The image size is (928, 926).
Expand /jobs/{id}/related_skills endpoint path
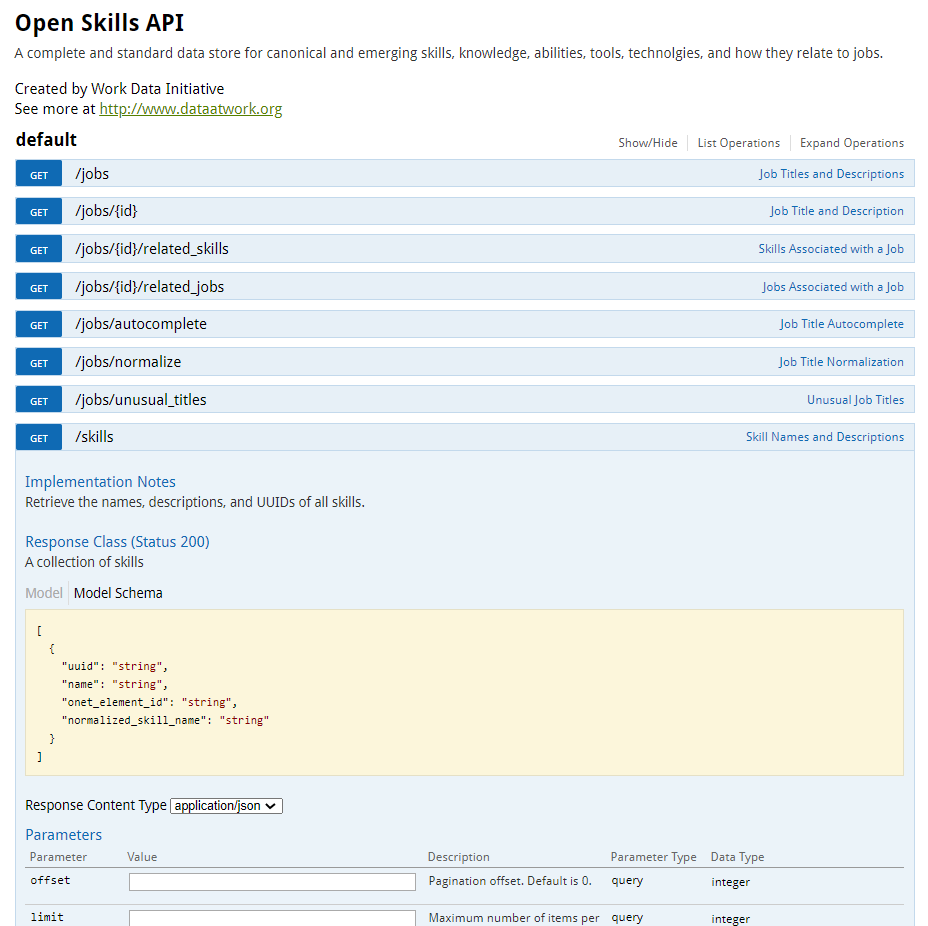(152, 249)
